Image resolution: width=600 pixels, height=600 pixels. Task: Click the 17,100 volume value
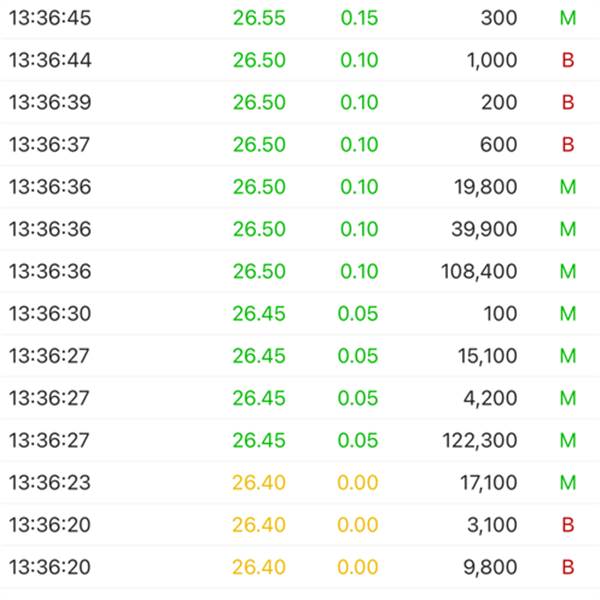click(x=486, y=483)
